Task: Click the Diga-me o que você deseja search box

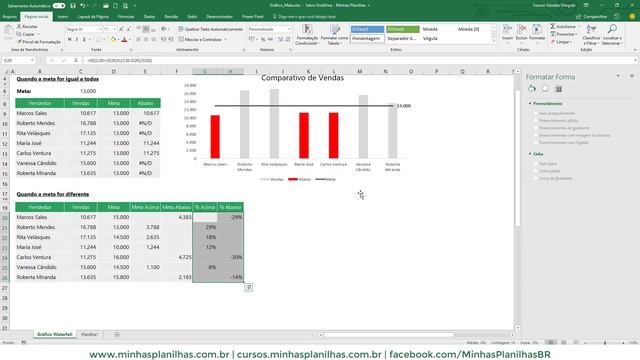Action: (304, 16)
